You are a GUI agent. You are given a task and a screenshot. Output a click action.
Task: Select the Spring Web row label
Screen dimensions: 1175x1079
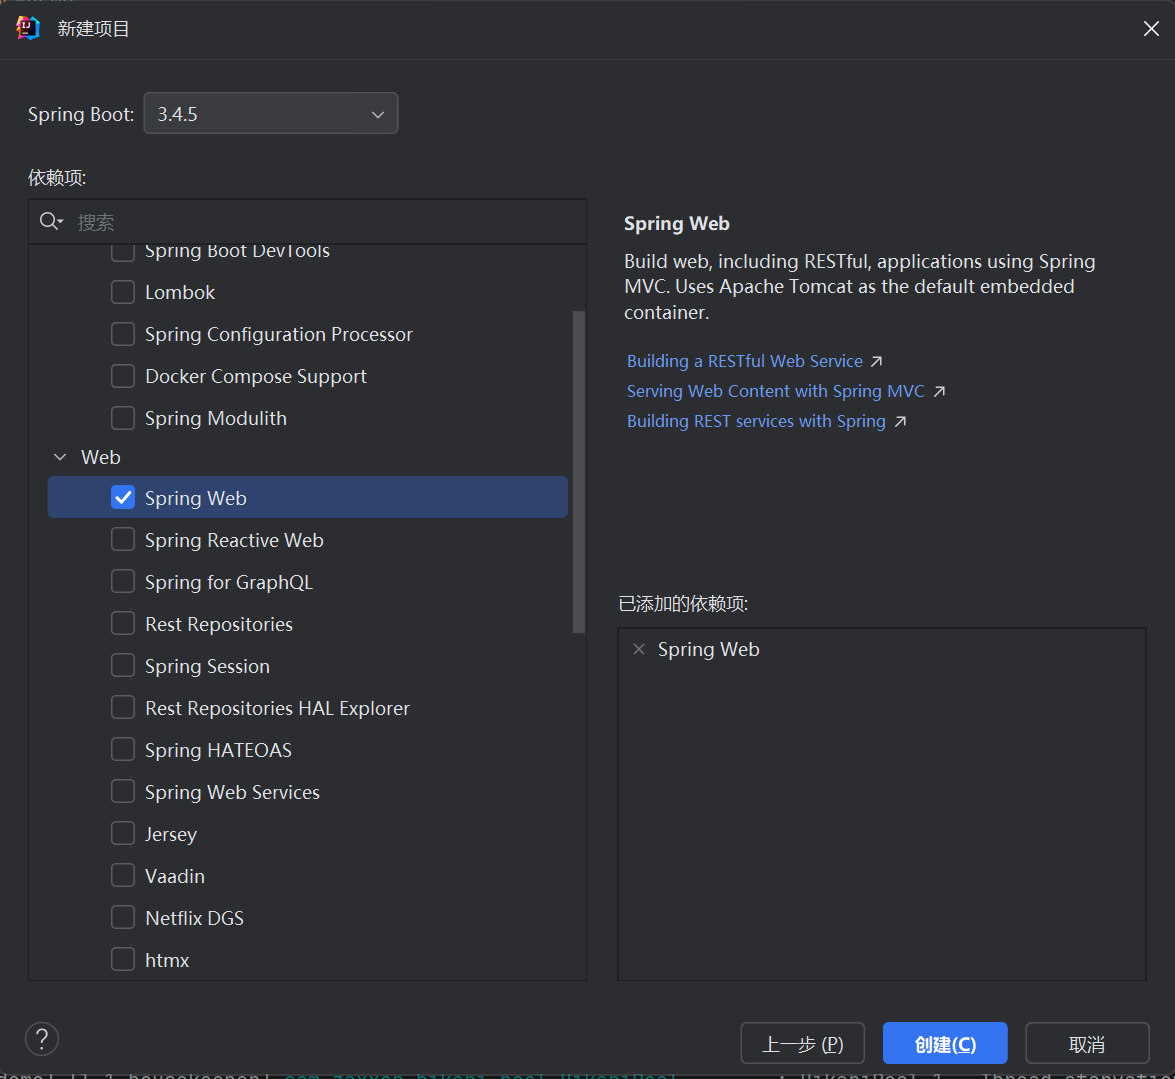coord(196,498)
